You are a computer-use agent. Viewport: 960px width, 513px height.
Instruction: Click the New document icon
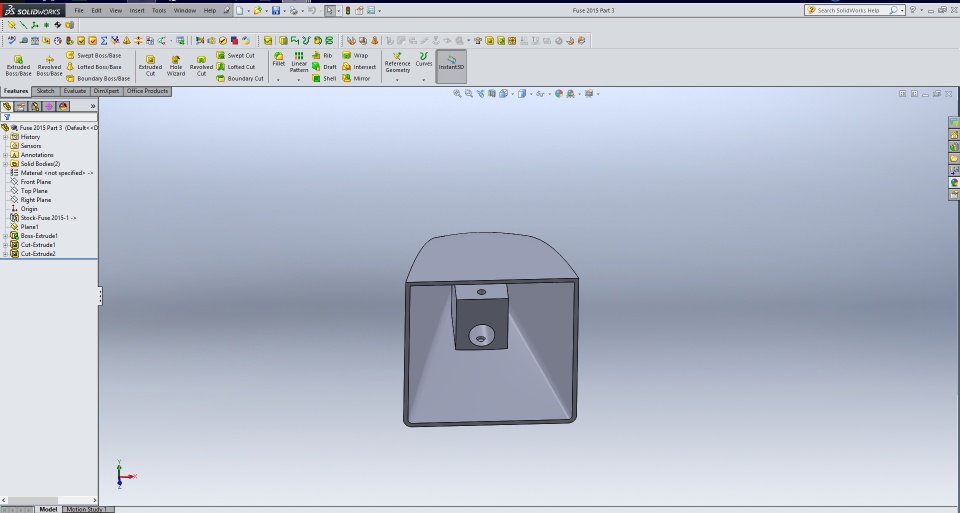click(240, 10)
